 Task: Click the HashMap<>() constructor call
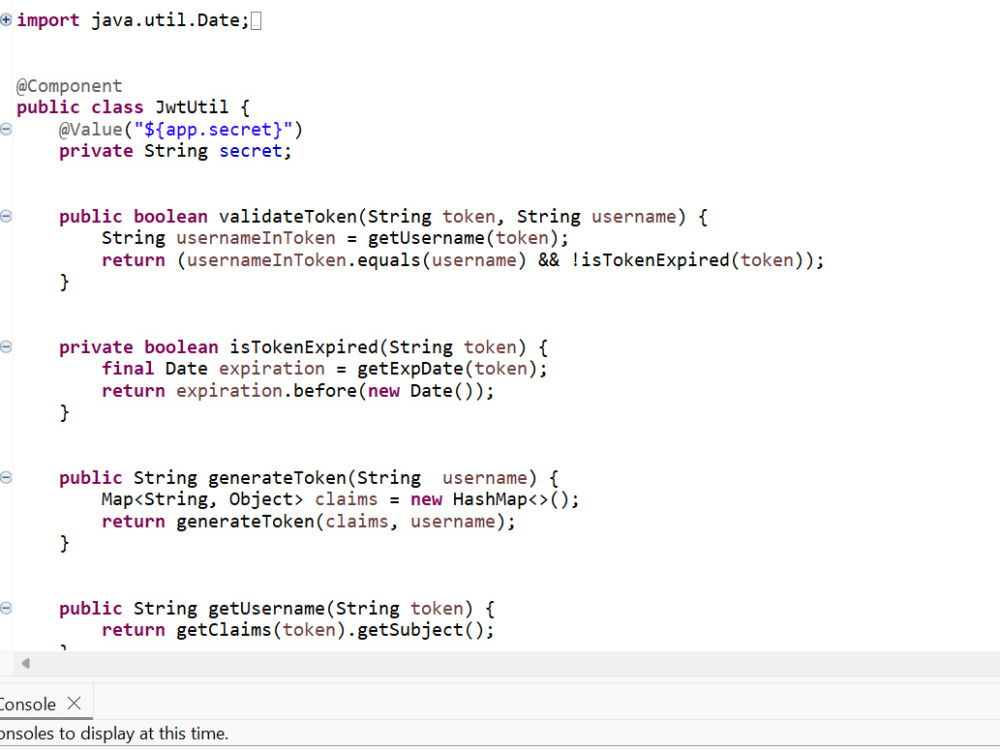pyautogui.click(x=511, y=499)
